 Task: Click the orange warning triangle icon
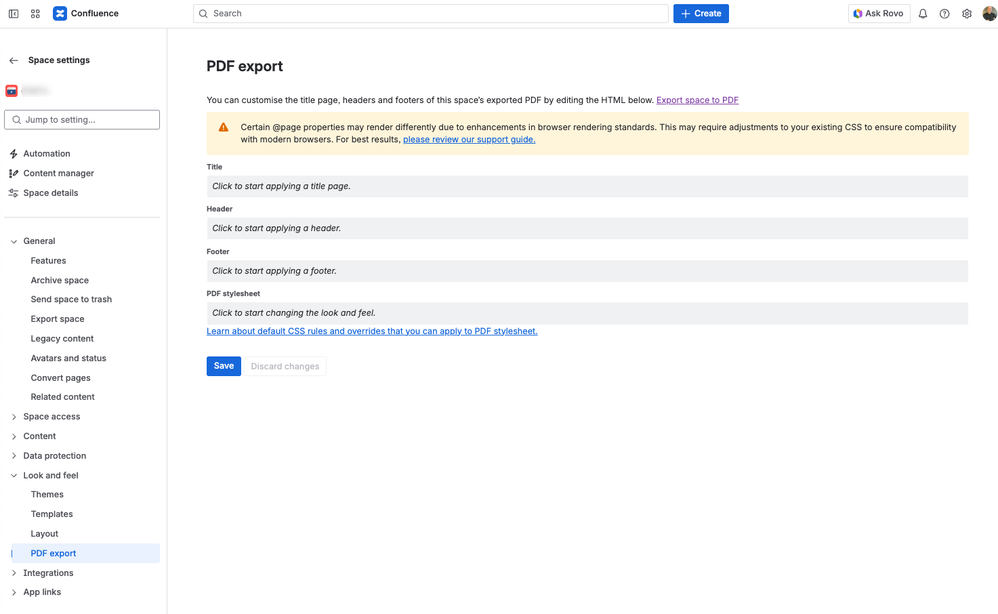pyautogui.click(x=223, y=127)
